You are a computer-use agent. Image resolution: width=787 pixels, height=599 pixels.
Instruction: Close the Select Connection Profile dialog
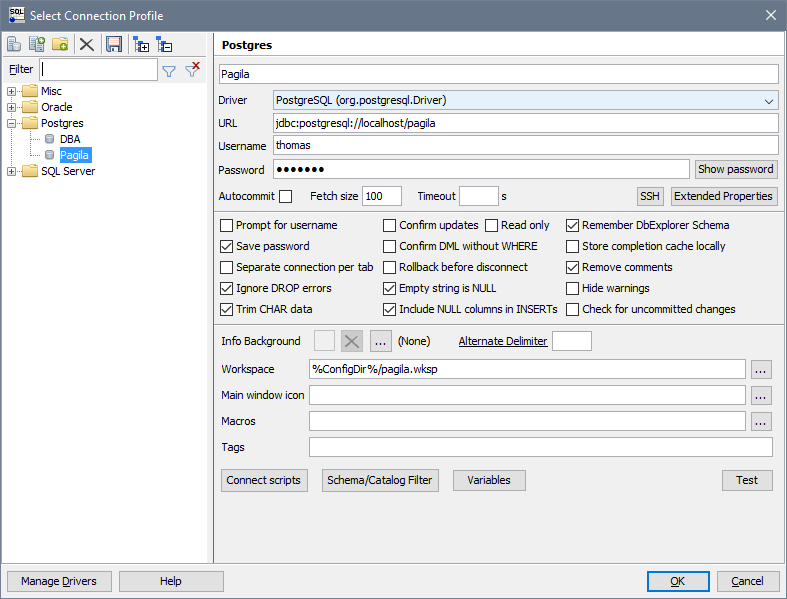point(771,15)
